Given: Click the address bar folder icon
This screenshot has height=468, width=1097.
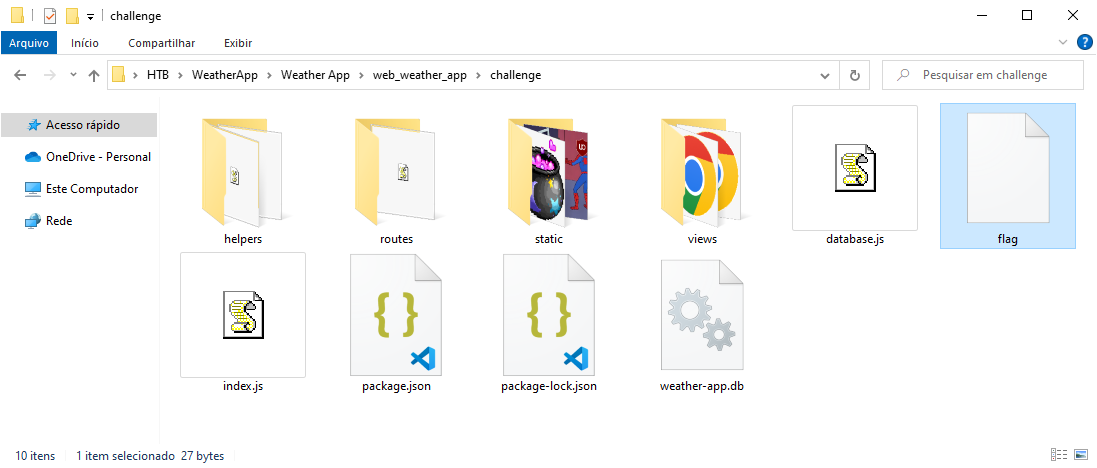Looking at the screenshot, I should pos(118,75).
